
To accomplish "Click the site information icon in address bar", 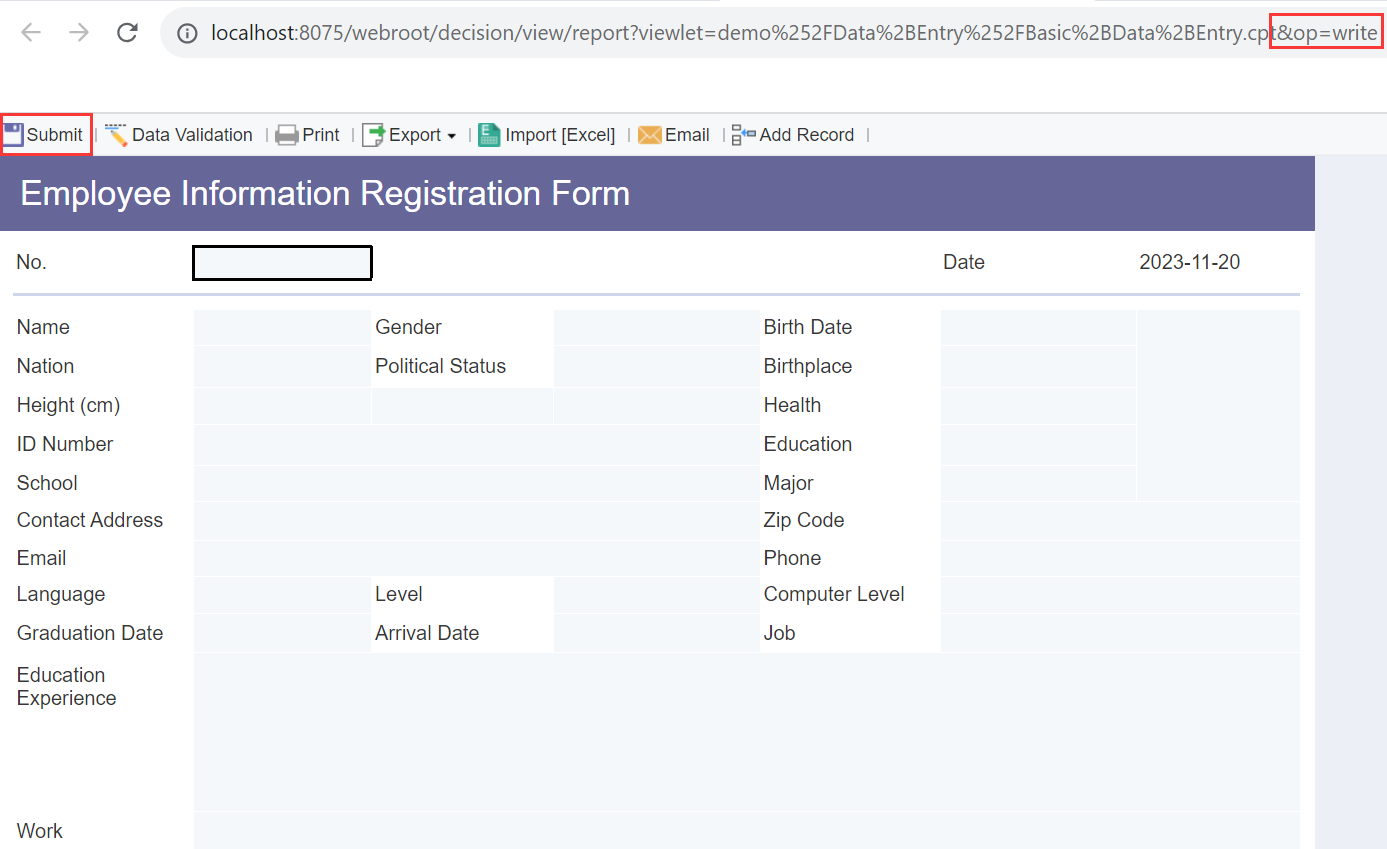I will pyautogui.click(x=187, y=31).
